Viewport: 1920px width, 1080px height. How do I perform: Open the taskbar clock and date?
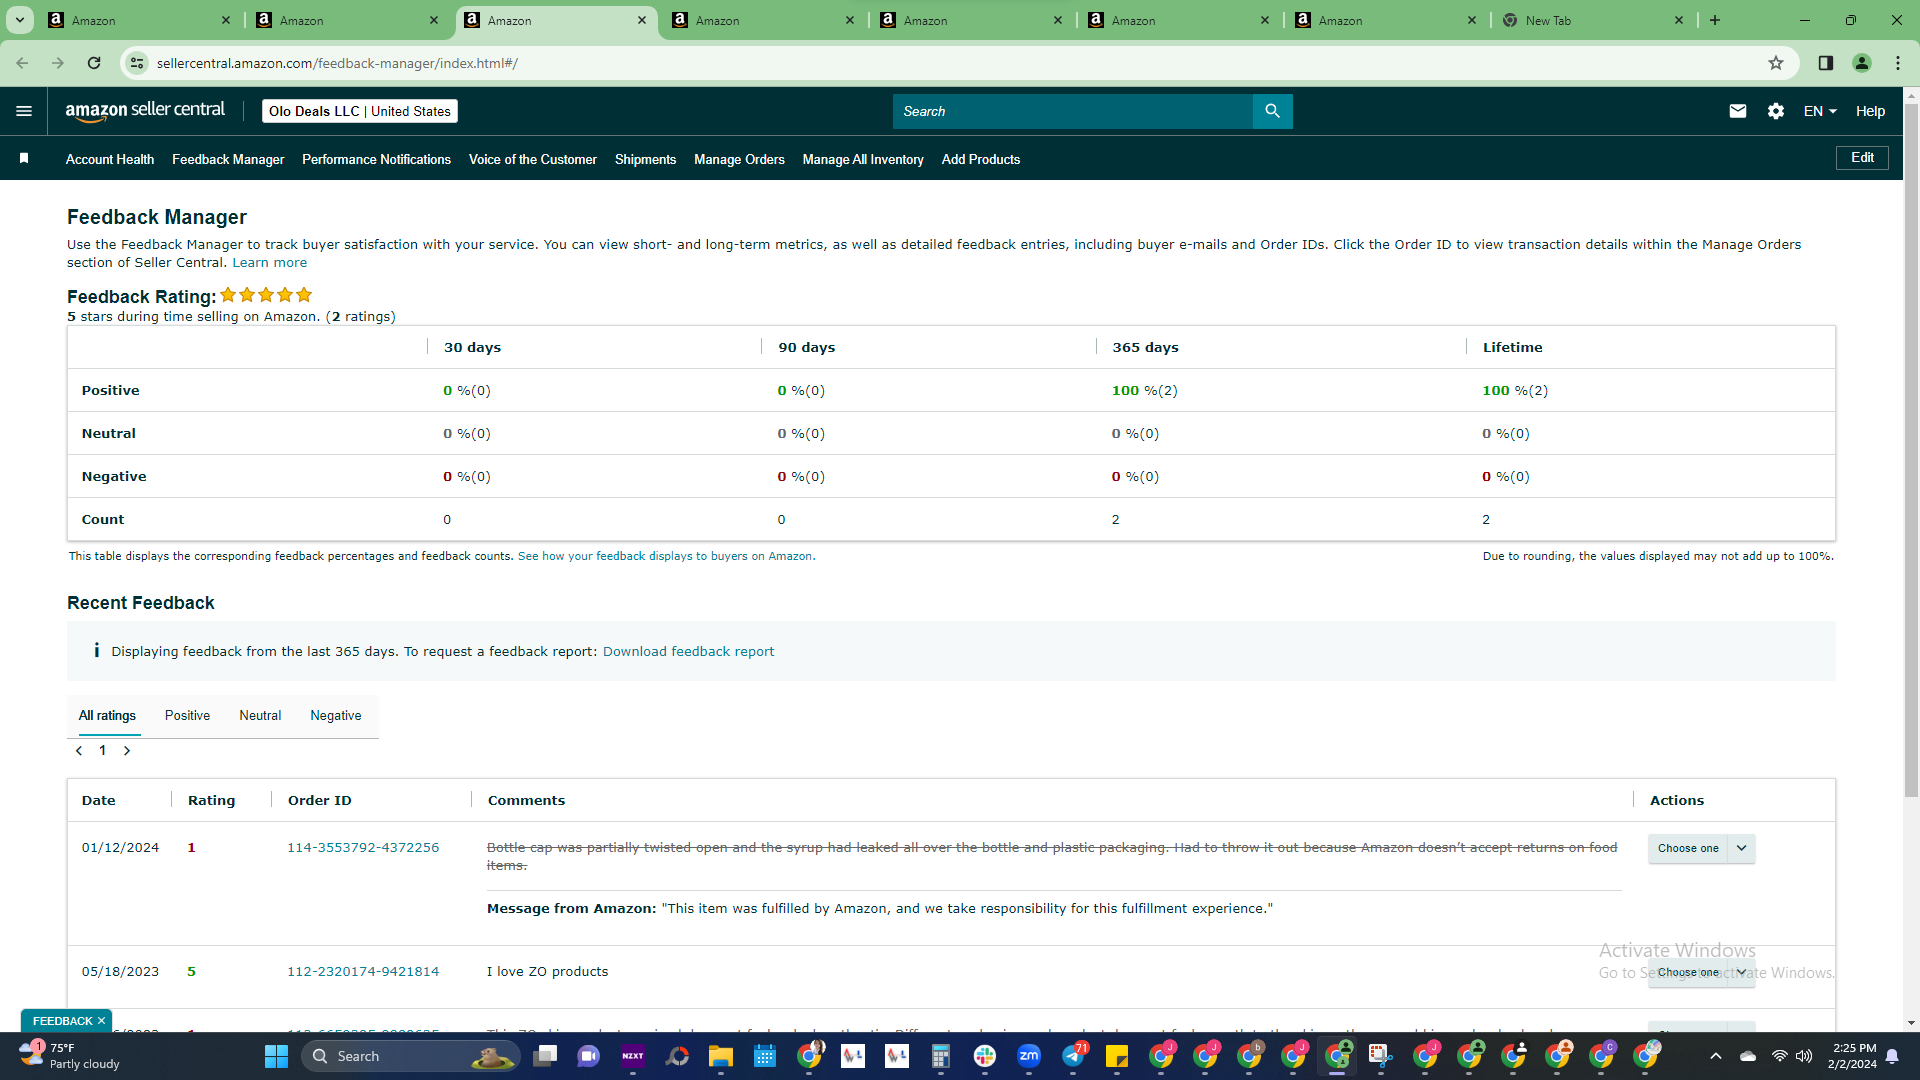(1853, 1056)
